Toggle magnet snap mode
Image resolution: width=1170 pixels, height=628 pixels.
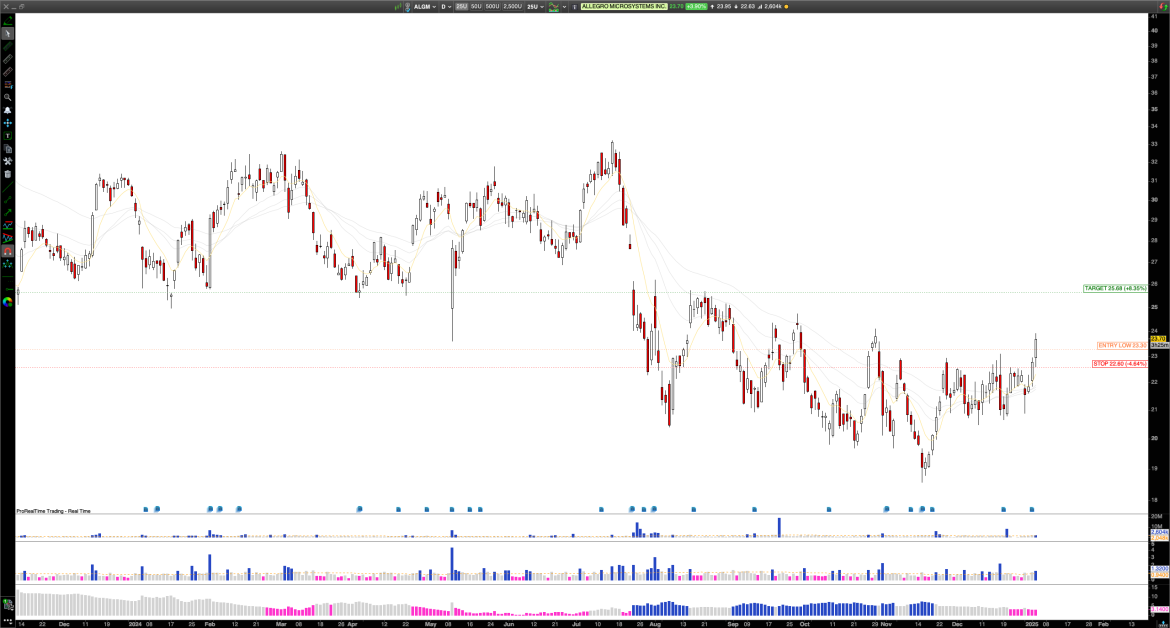click(x=7, y=249)
